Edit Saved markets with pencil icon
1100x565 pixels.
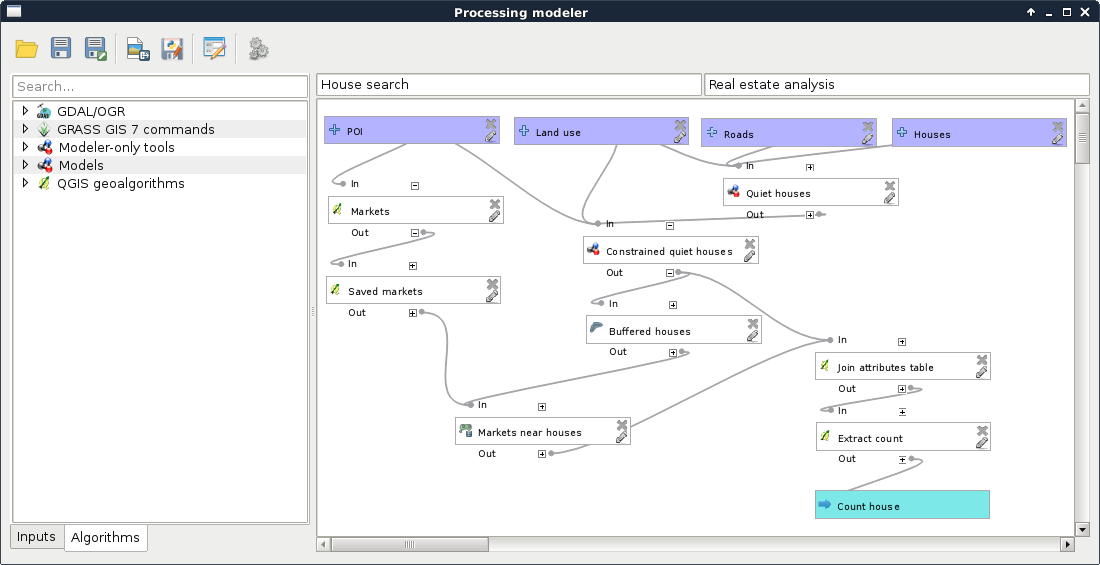(492, 296)
